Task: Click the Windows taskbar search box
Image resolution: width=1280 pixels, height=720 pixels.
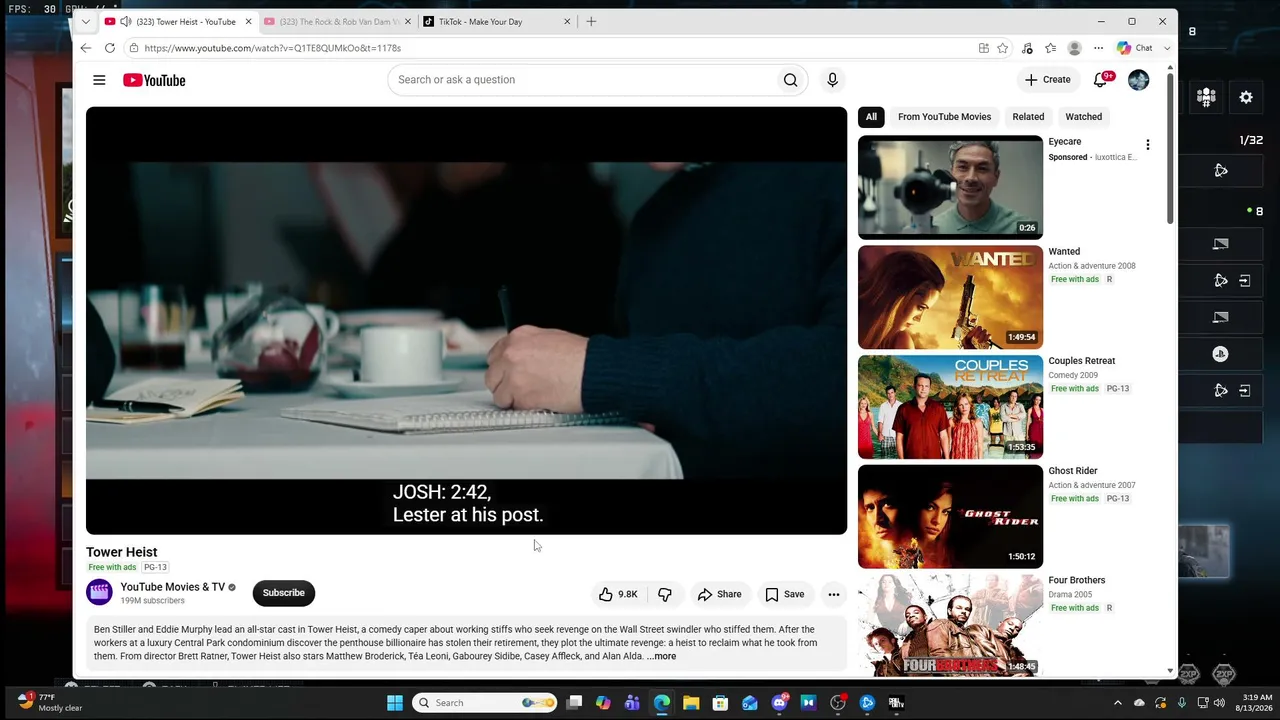Action: 486,703
